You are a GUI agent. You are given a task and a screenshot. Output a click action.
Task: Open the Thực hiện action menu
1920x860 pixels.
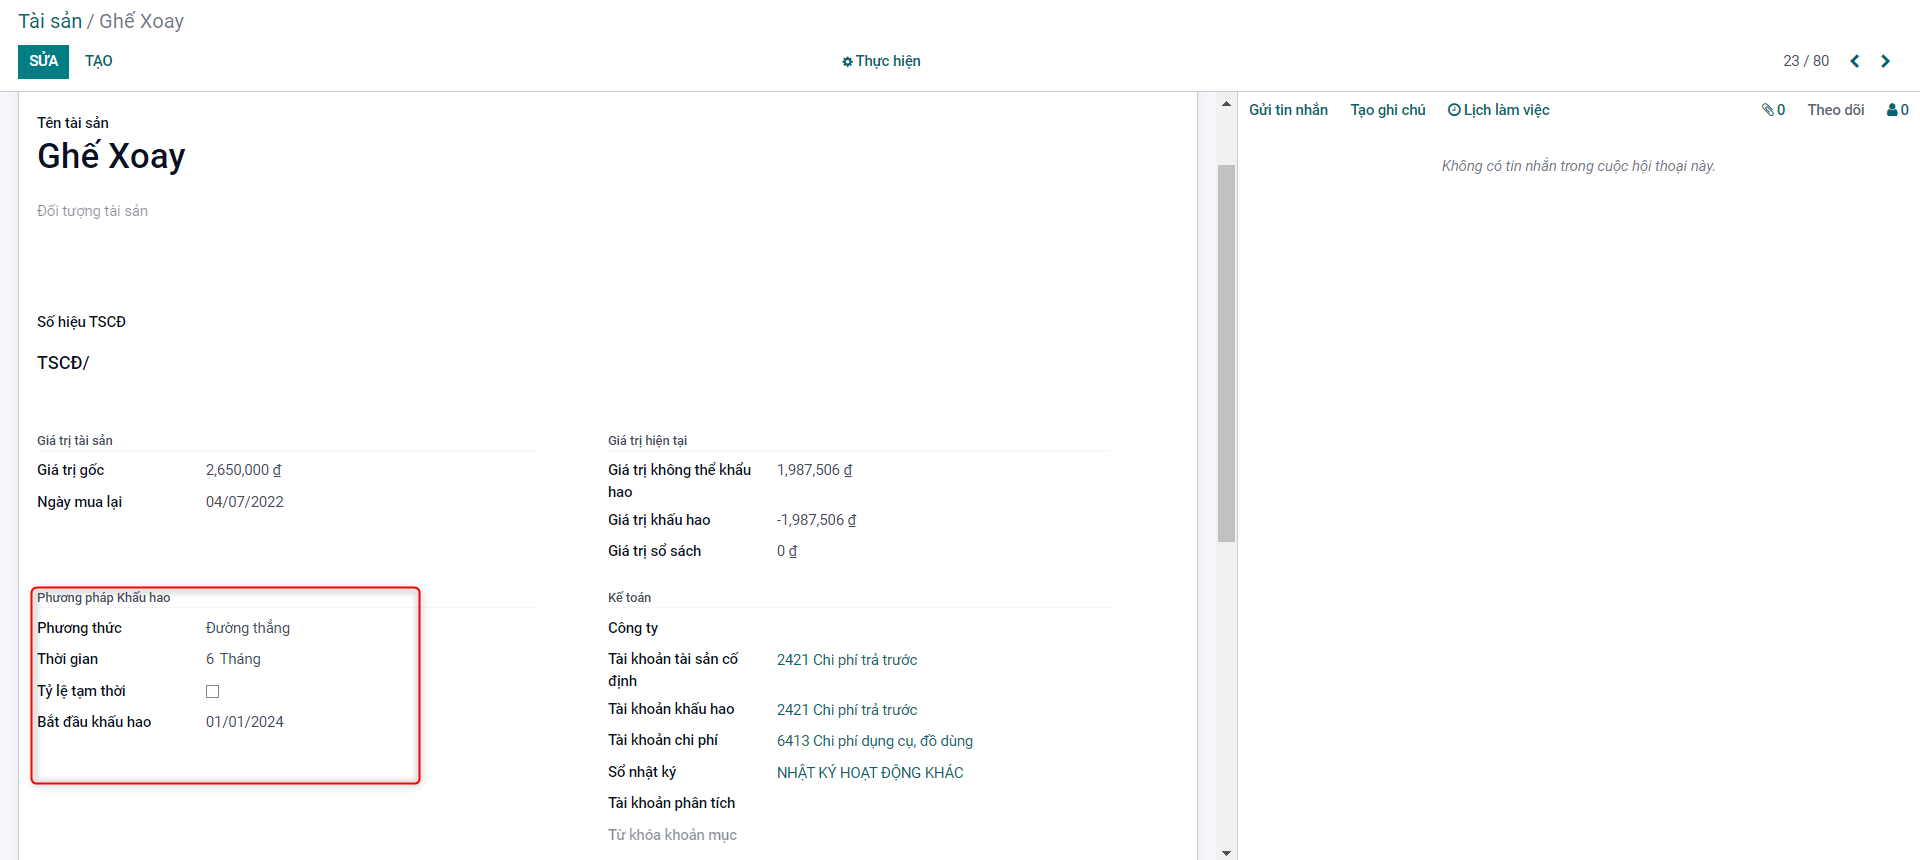881,61
